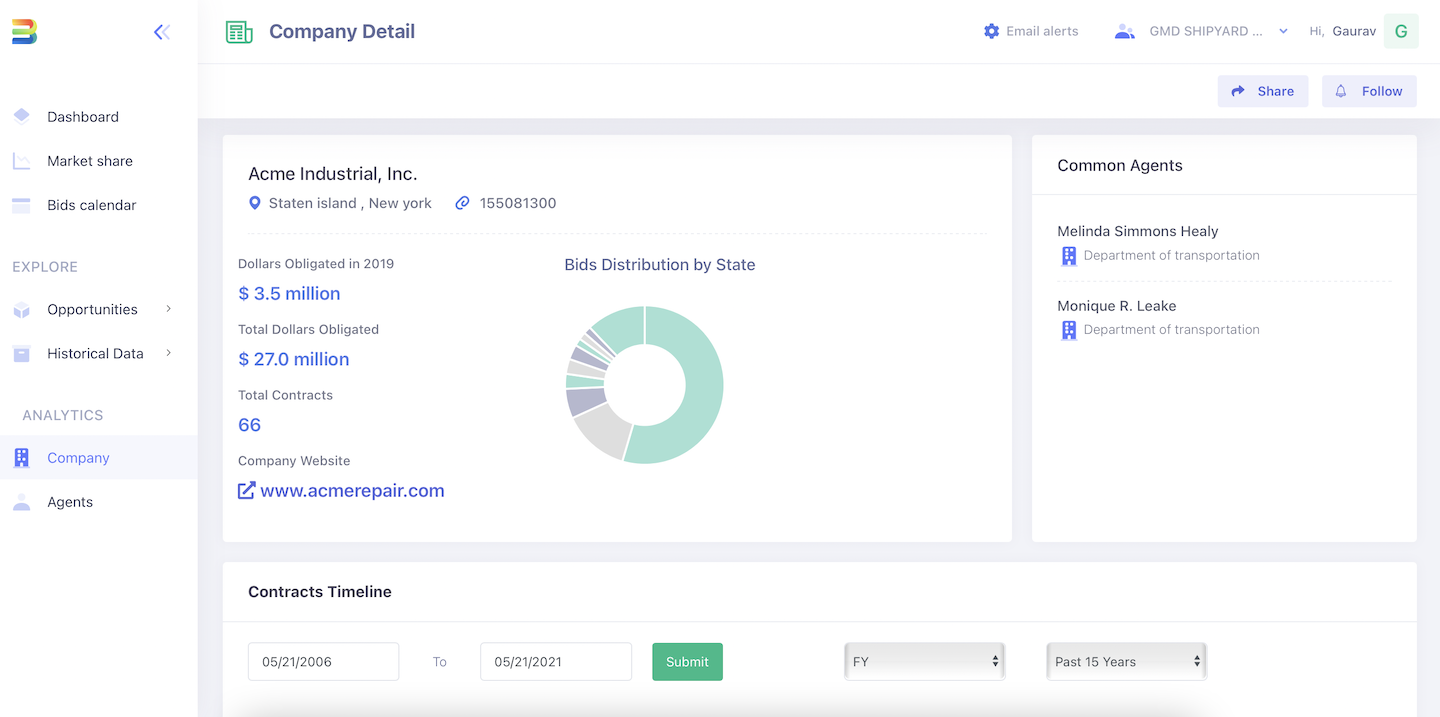Visit www.acmerepair.com link

point(353,490)
